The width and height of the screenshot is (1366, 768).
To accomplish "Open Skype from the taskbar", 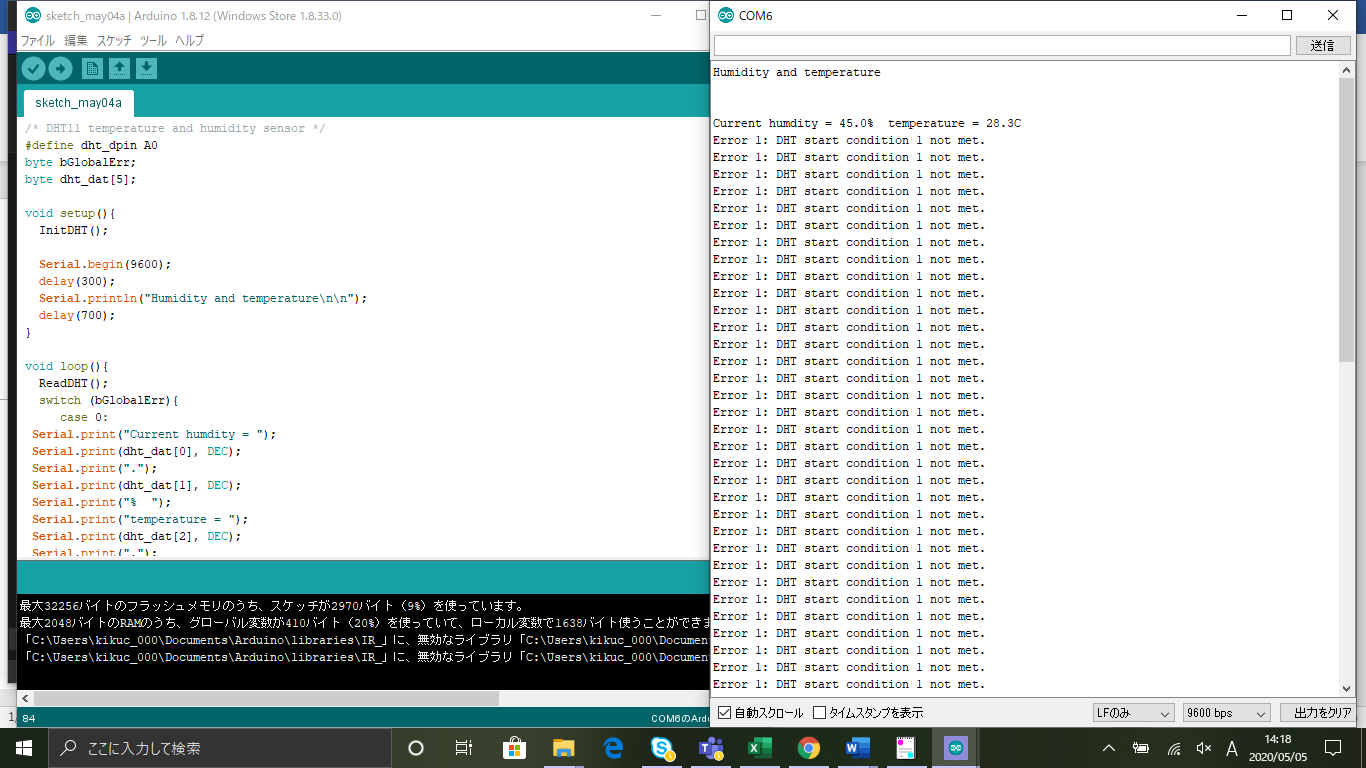I will (662, 748).
